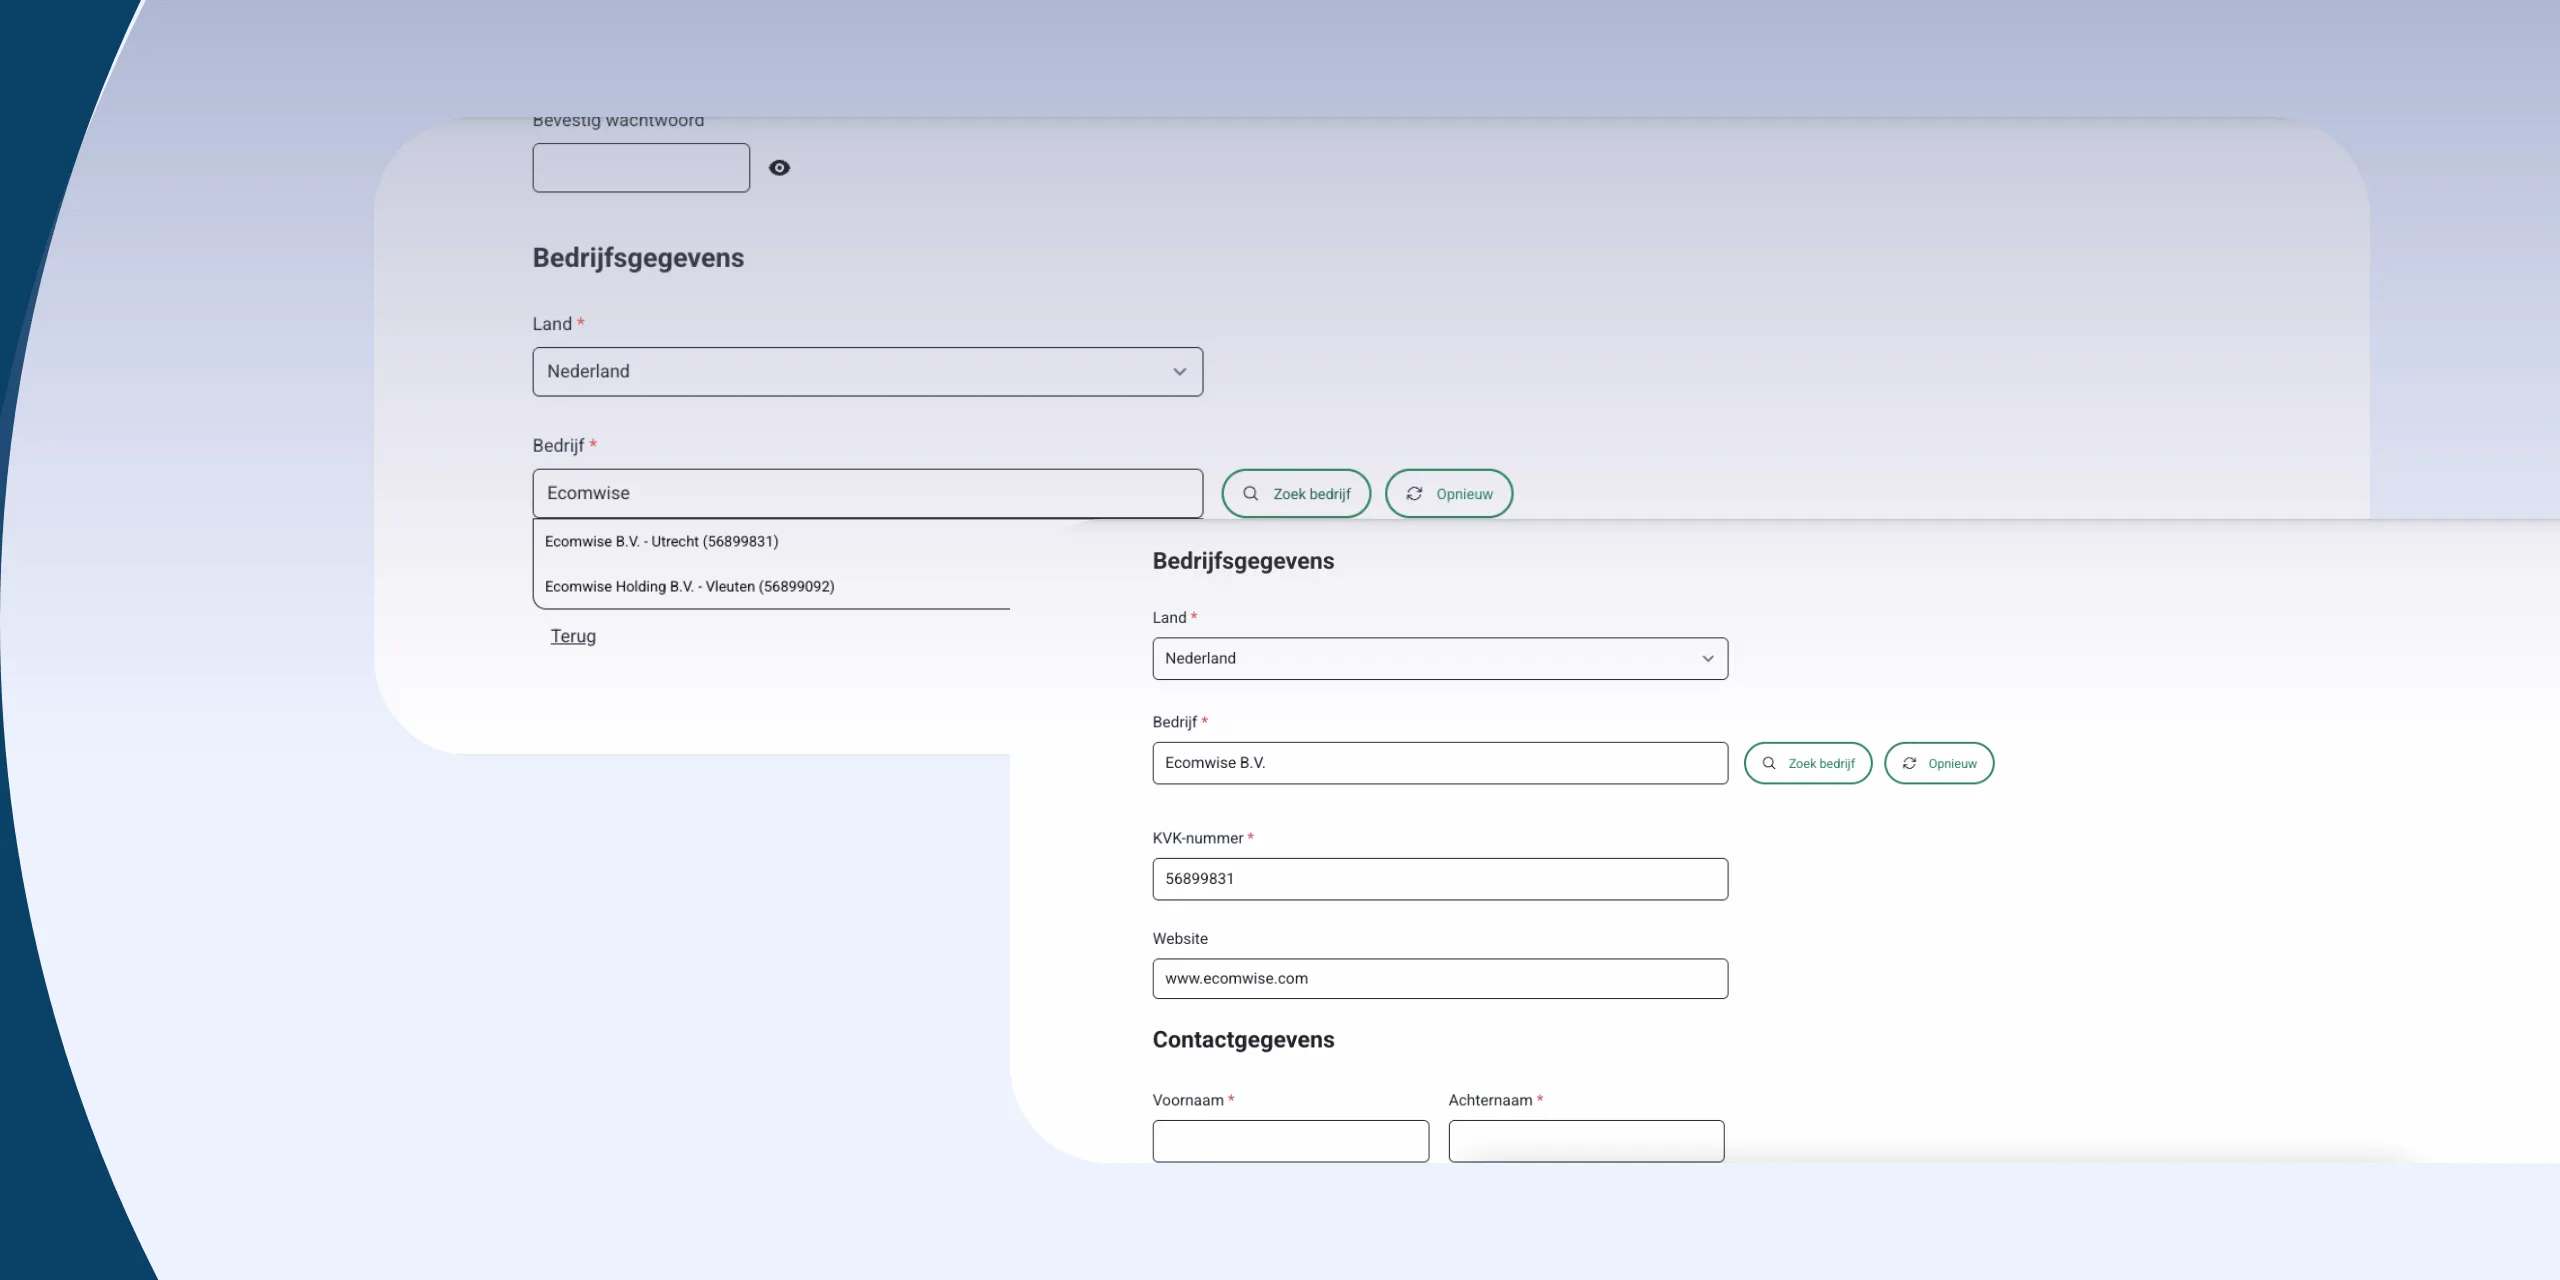Focus the Bedrijf field containing Ecomwise
2560x1280 pixels.
coord(867,494)
